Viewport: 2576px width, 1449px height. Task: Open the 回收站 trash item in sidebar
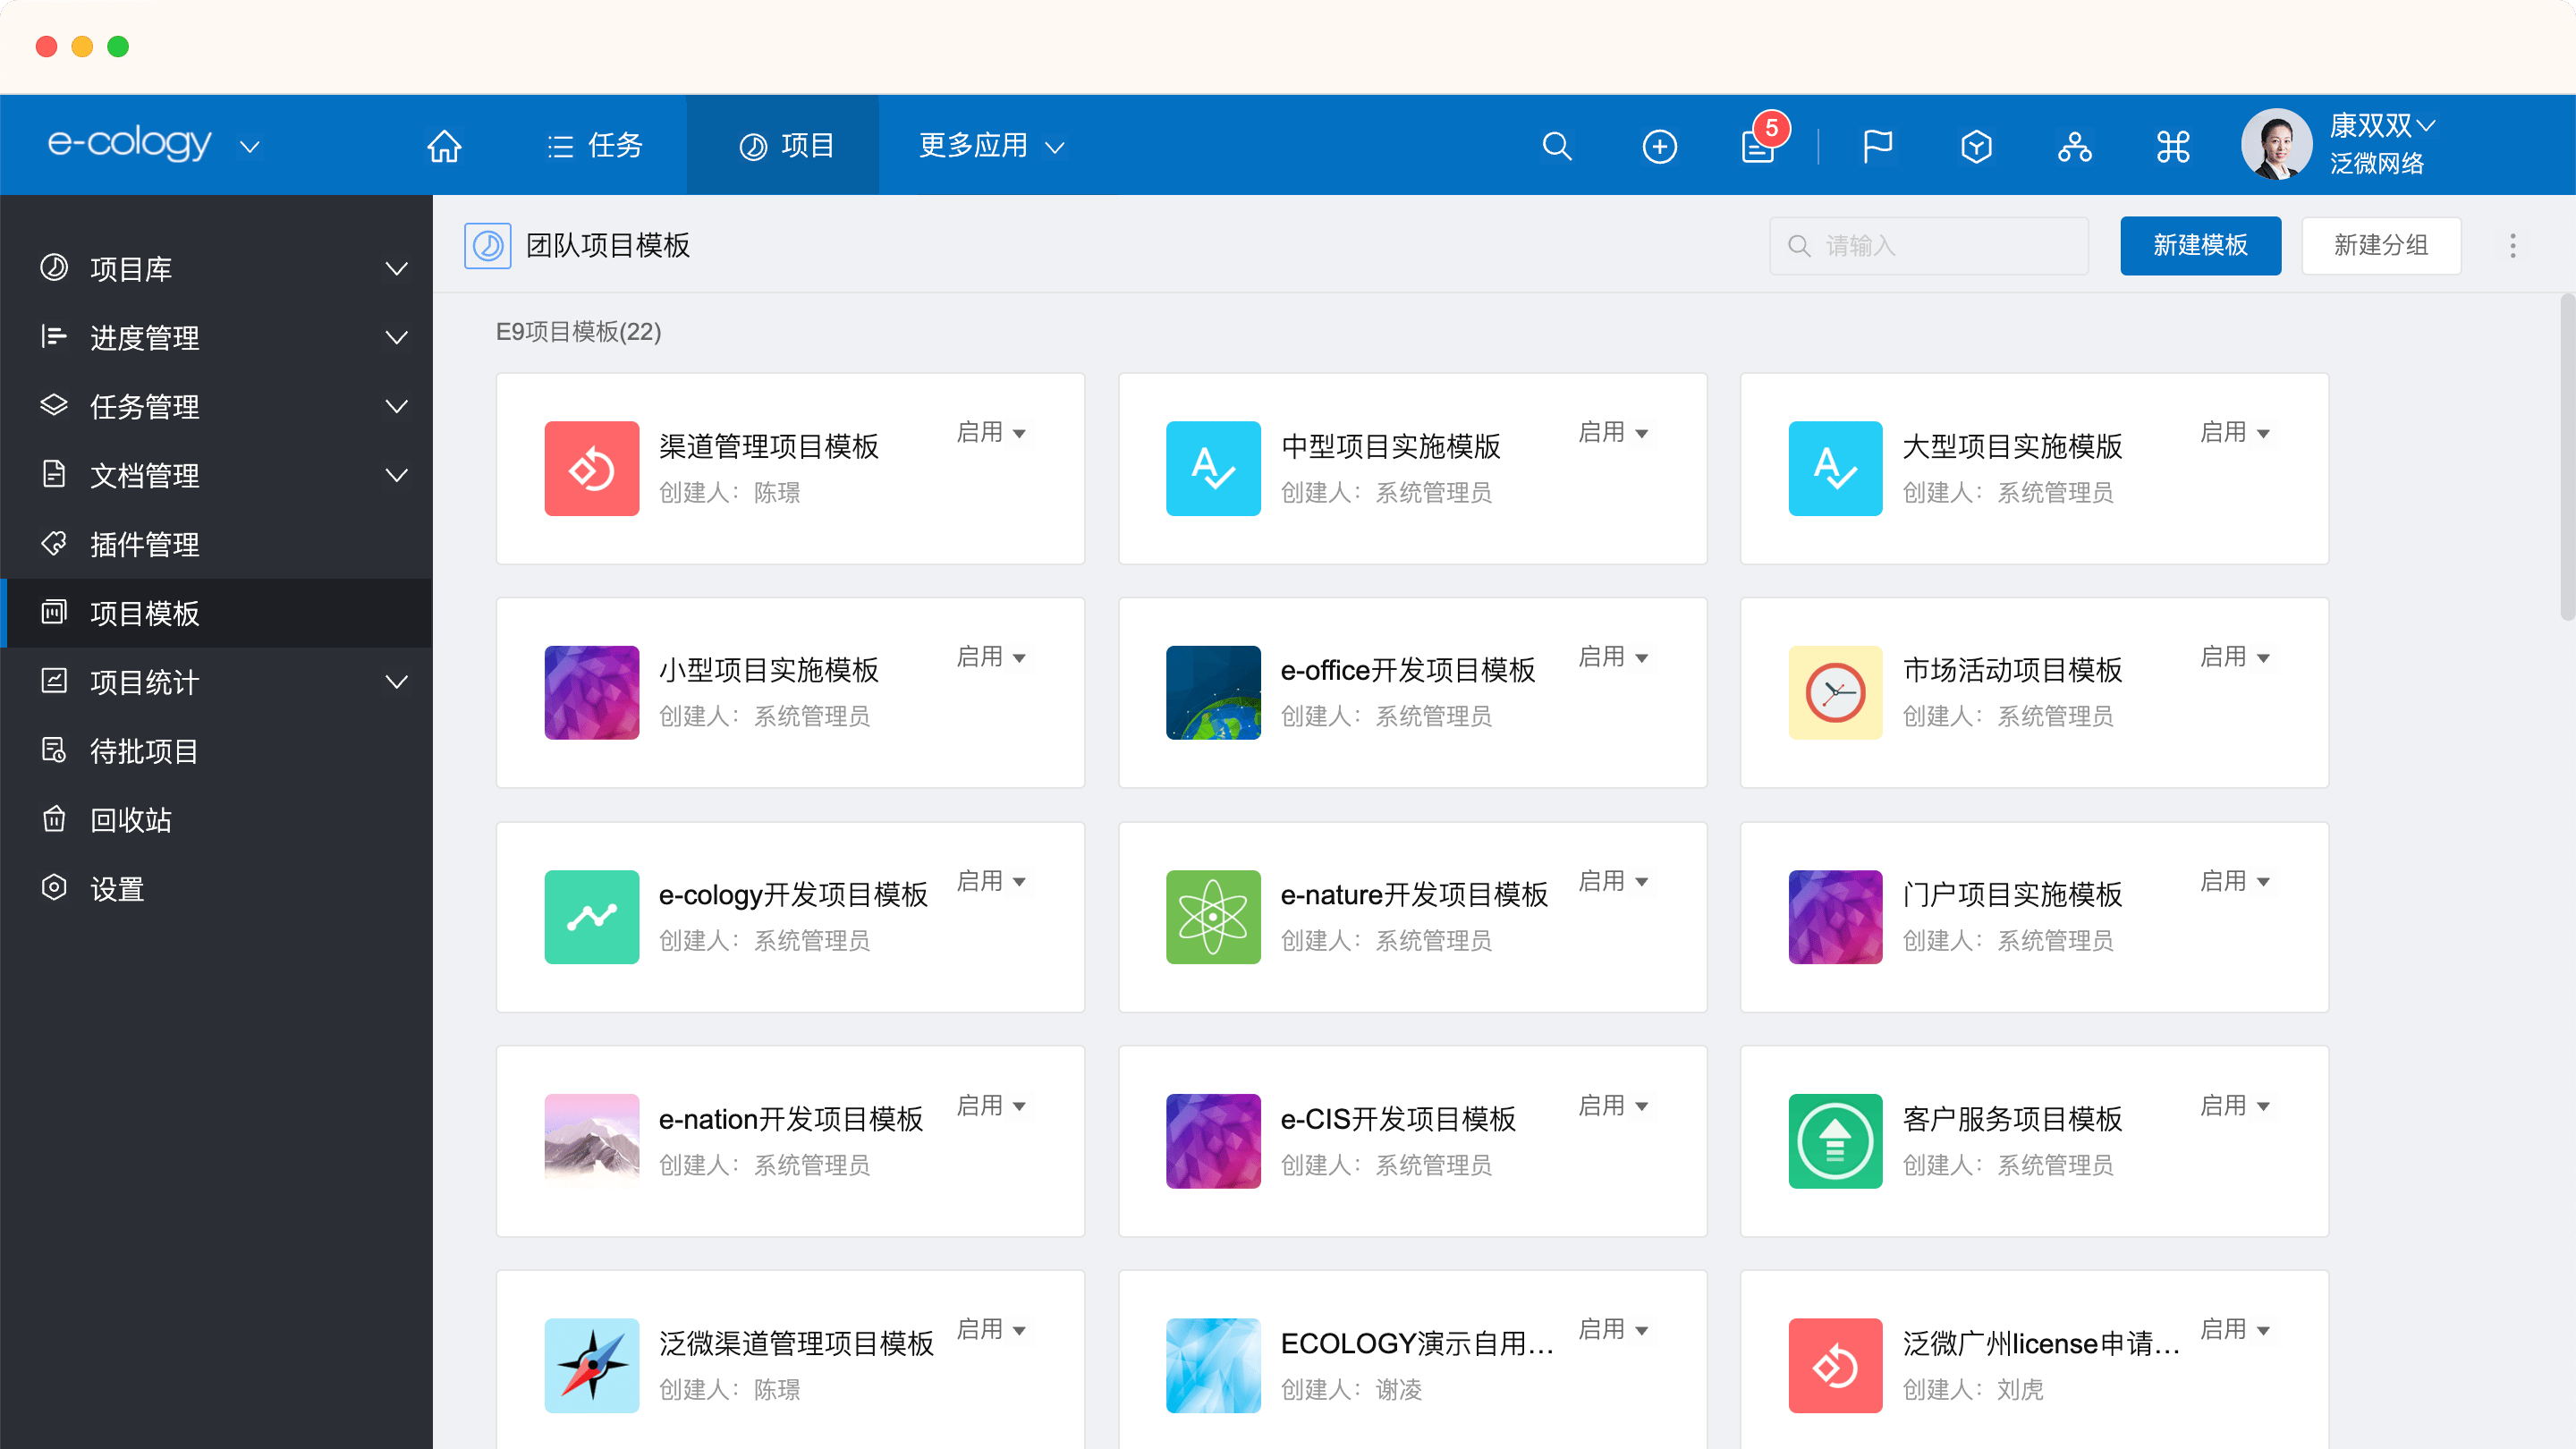(x=131, y=820)
